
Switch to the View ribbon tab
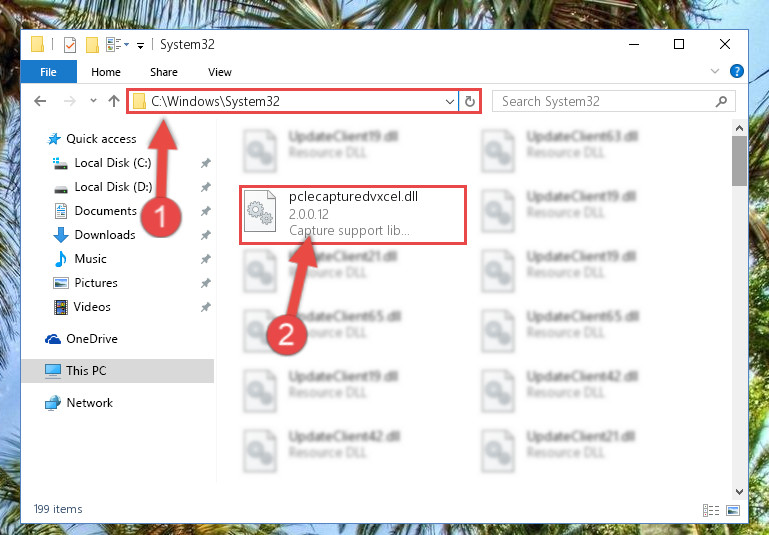[220, 72]
